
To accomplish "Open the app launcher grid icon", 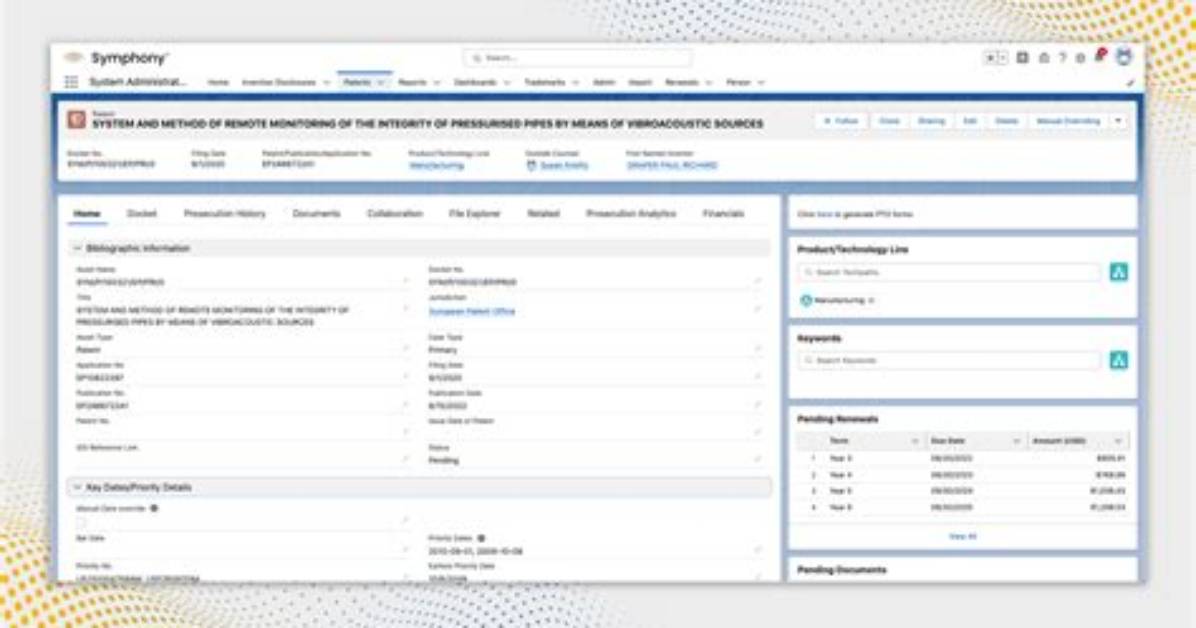I will (71, 82).
